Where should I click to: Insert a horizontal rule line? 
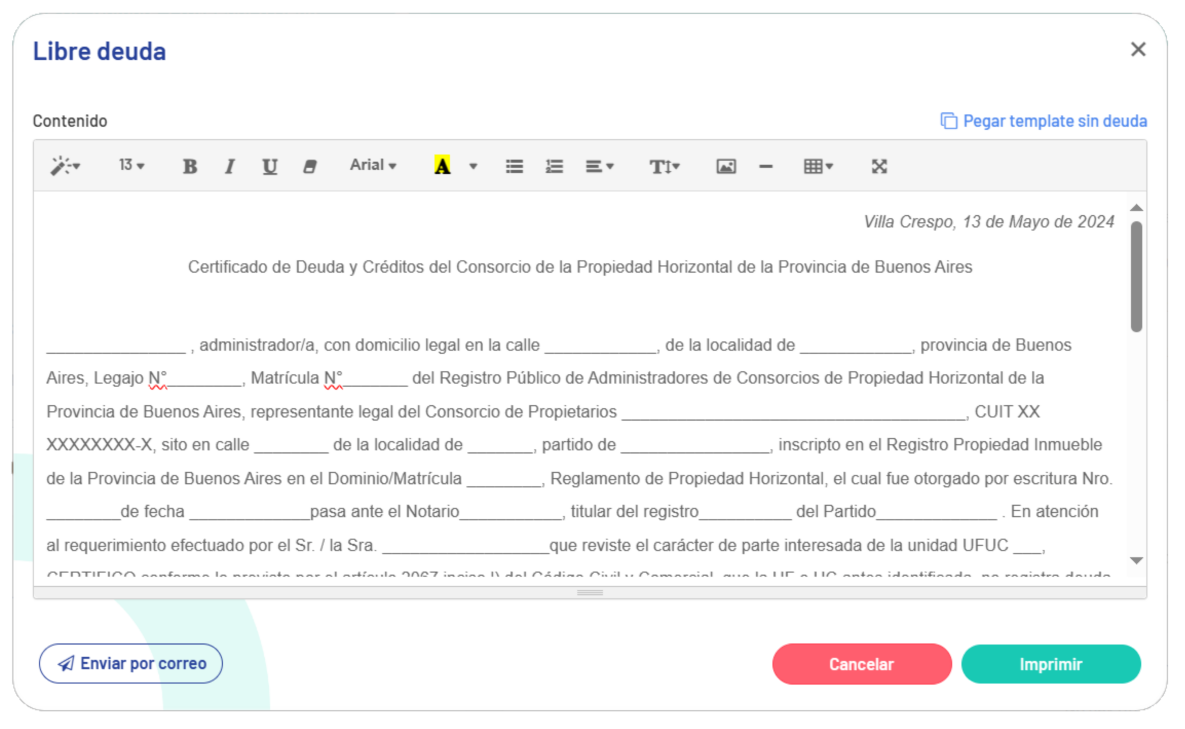(x=766, y=166)
